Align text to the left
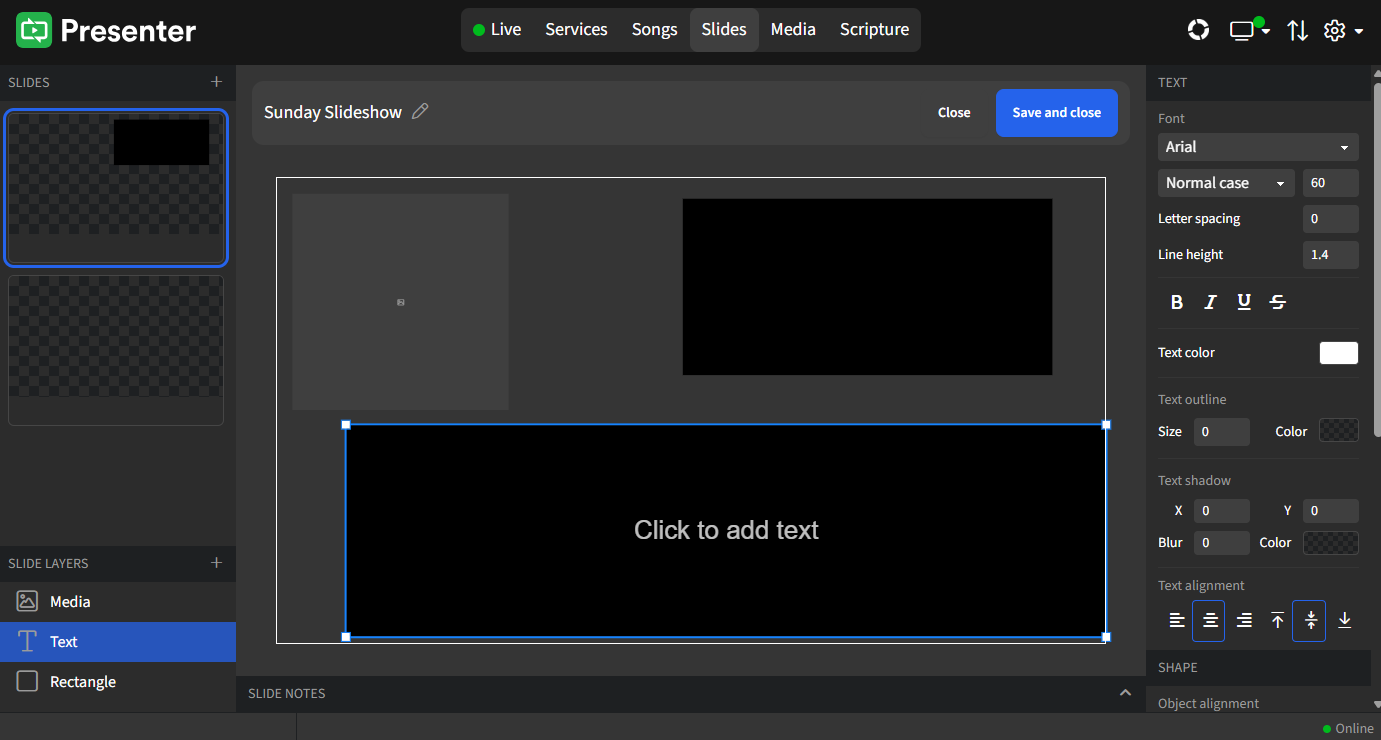Screen dimensions: 1381x740 1175,620
